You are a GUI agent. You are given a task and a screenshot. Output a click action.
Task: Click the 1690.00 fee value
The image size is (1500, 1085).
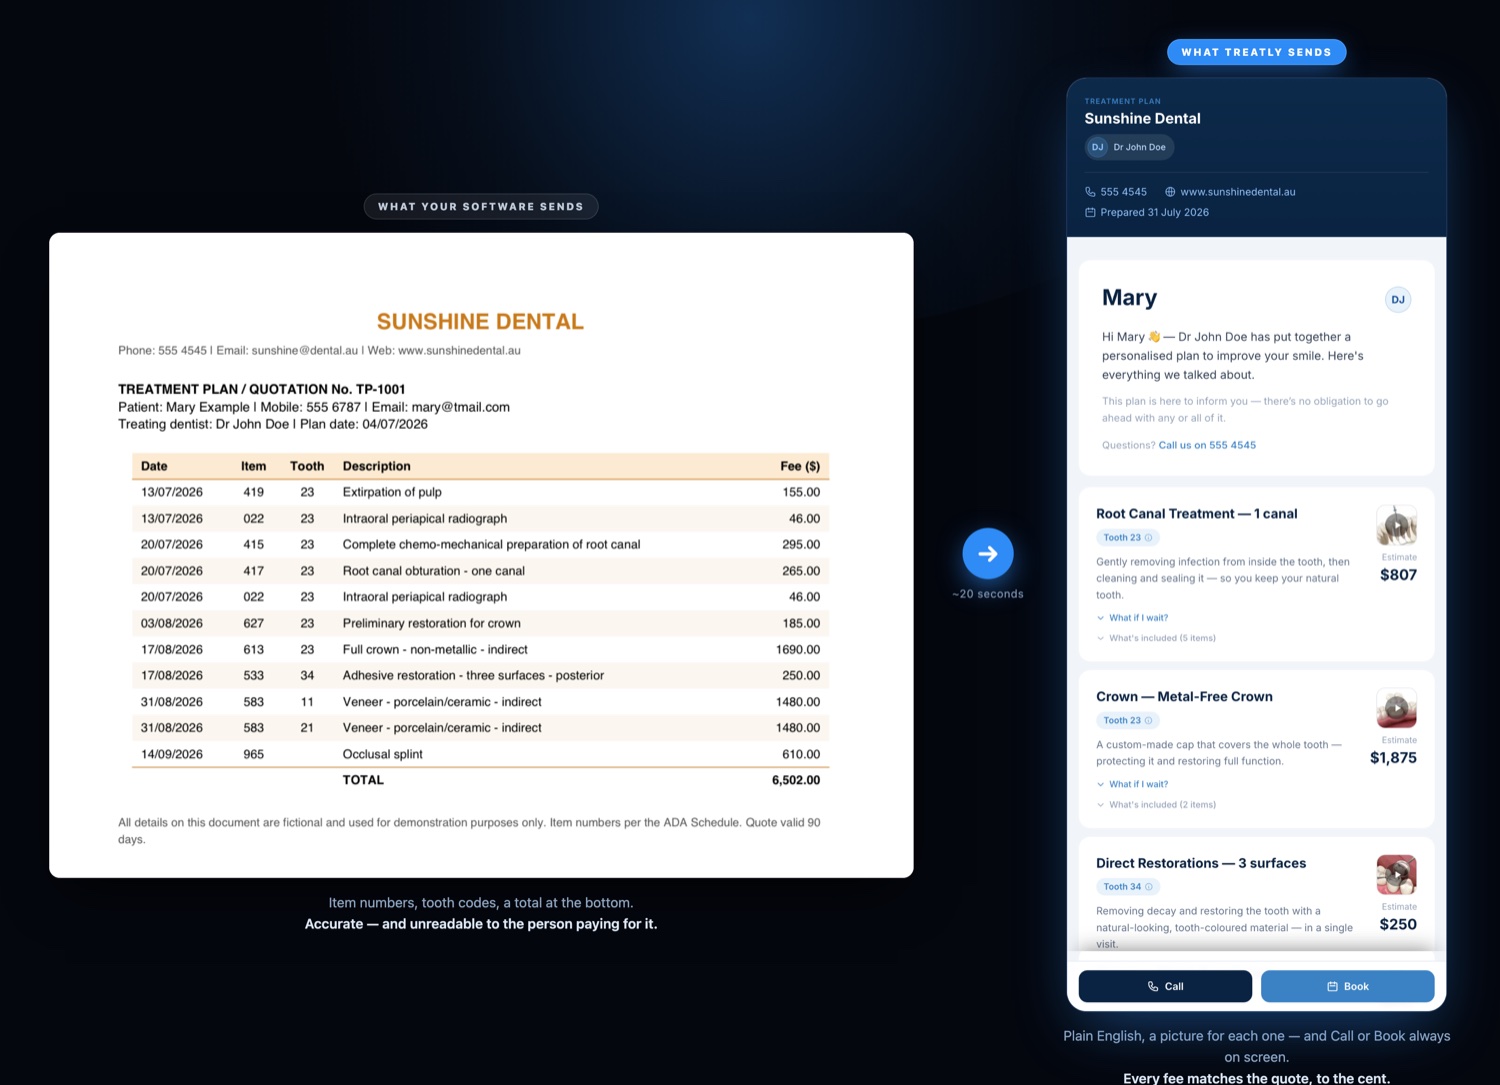(x=798, y=650)
